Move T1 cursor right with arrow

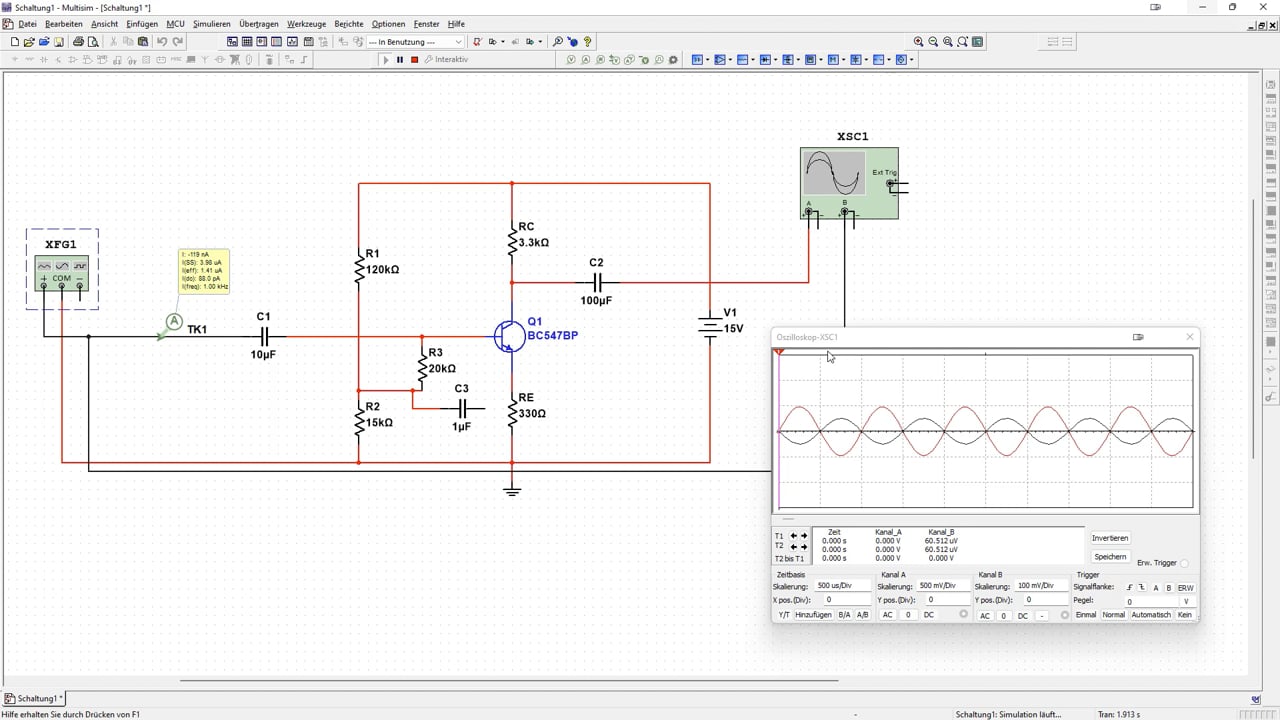point(803,536)
